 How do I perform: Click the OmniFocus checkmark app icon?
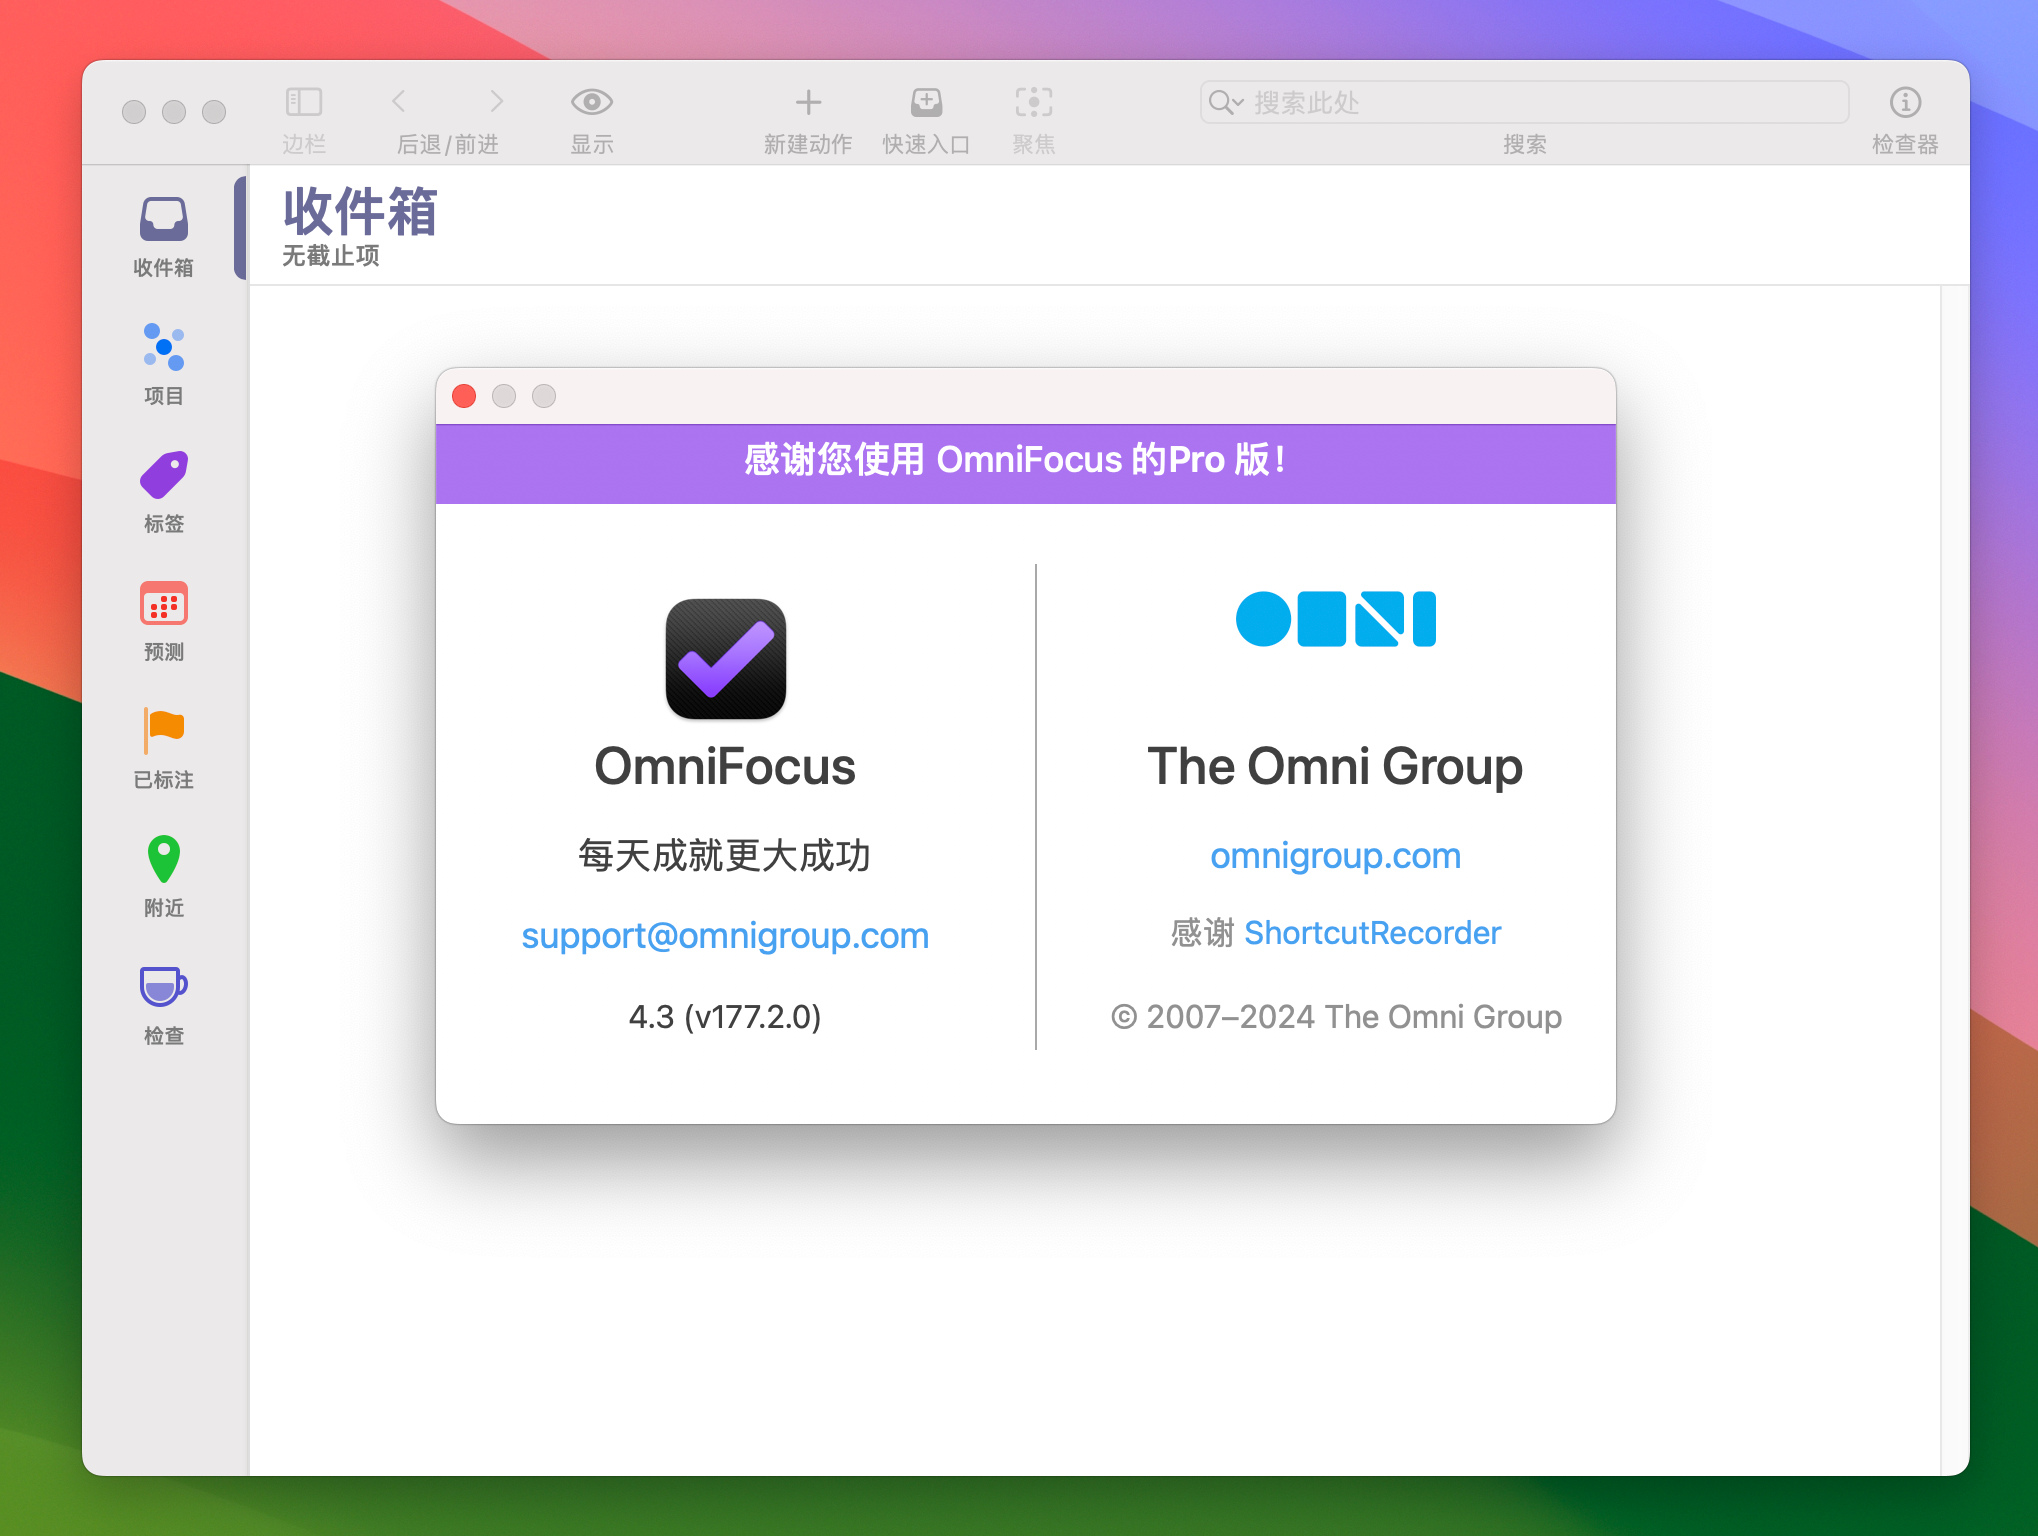click(726, 659)
